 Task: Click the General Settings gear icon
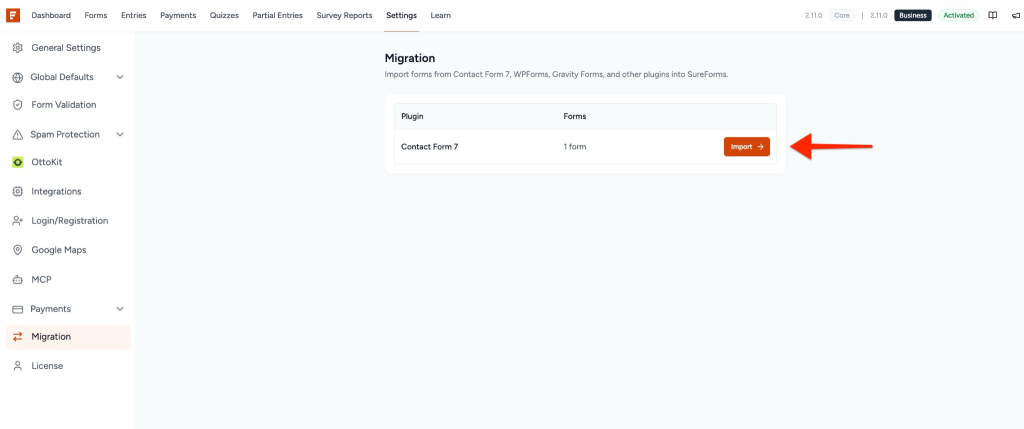click(18, 48)
